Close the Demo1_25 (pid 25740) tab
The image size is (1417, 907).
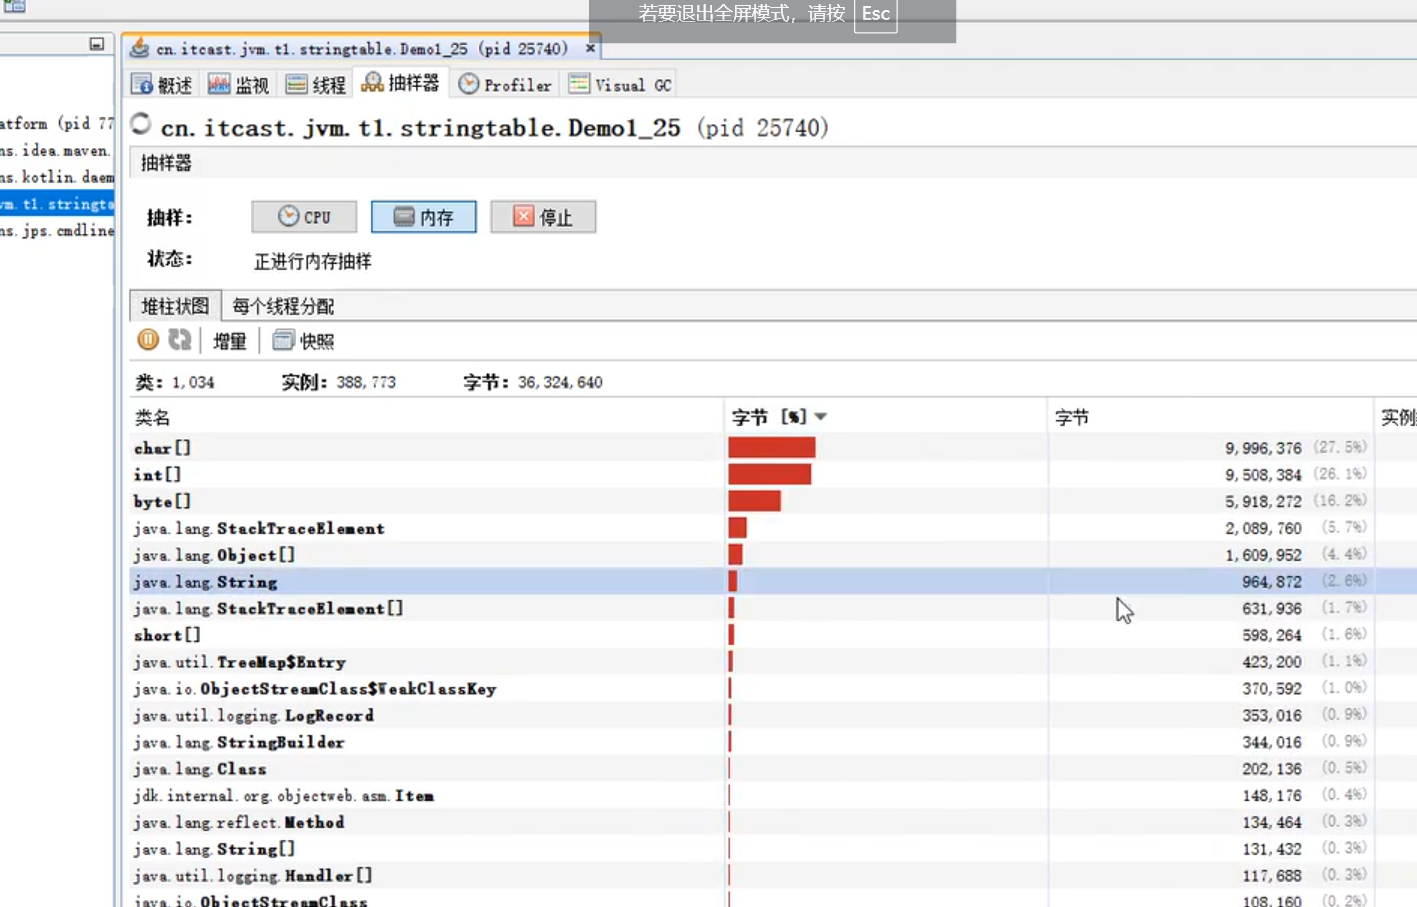pos(590,48)
